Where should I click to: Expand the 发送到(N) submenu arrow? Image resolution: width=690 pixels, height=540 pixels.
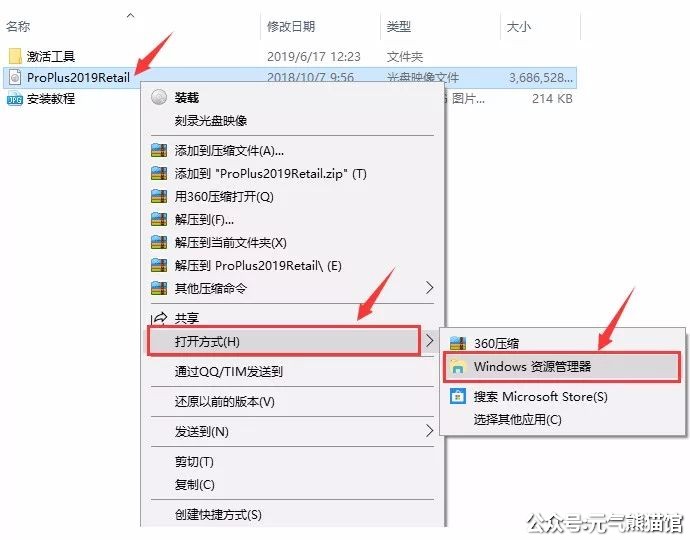(430, 431)
